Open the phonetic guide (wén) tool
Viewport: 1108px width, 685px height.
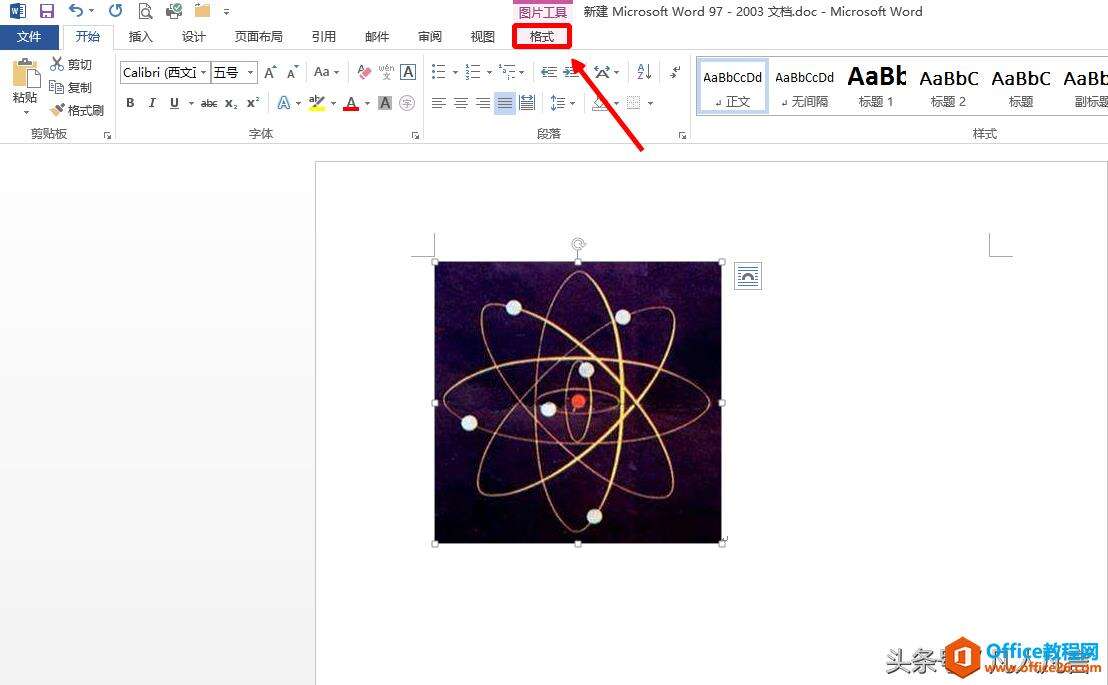[x=386, y=72]
